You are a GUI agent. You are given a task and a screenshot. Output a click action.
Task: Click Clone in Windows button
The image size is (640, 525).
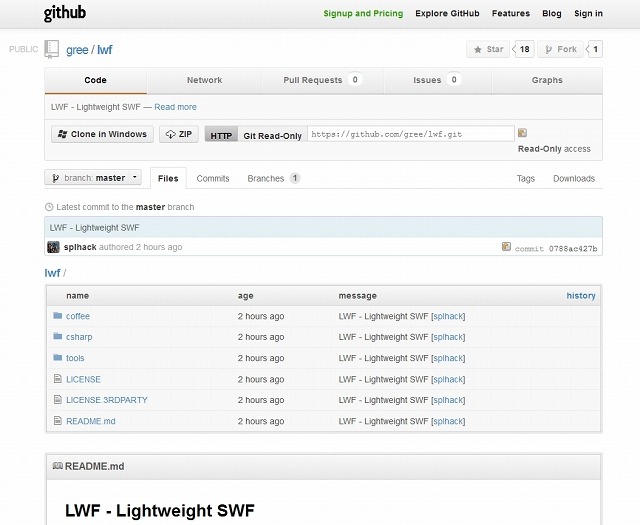pyautogui.click(x=102, y=134)
